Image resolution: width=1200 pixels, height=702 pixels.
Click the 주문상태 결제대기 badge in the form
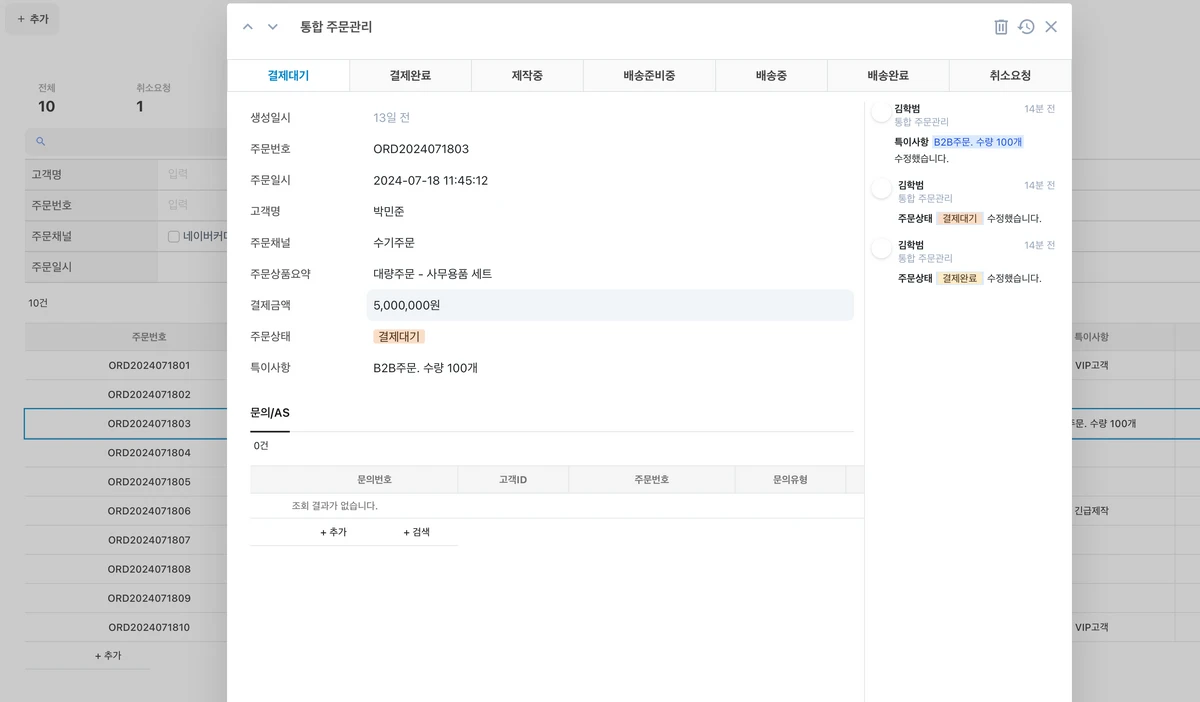(x=399, y=337)
